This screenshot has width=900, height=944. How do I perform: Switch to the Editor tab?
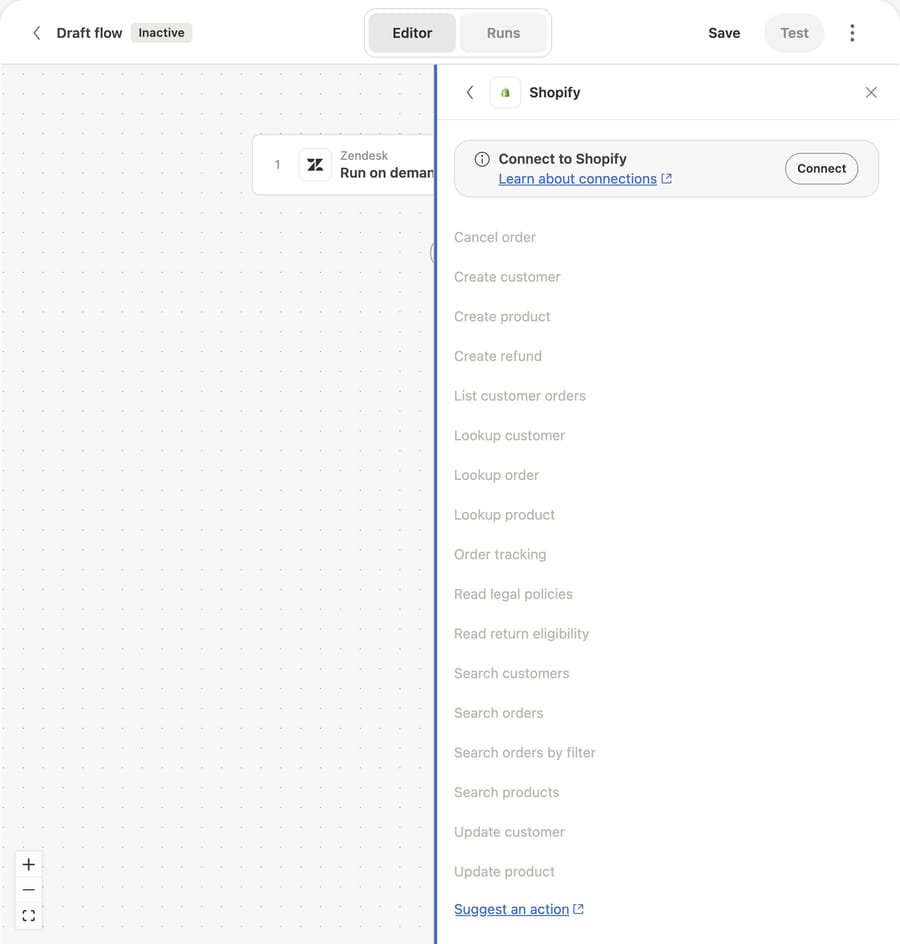pos(412,33)
